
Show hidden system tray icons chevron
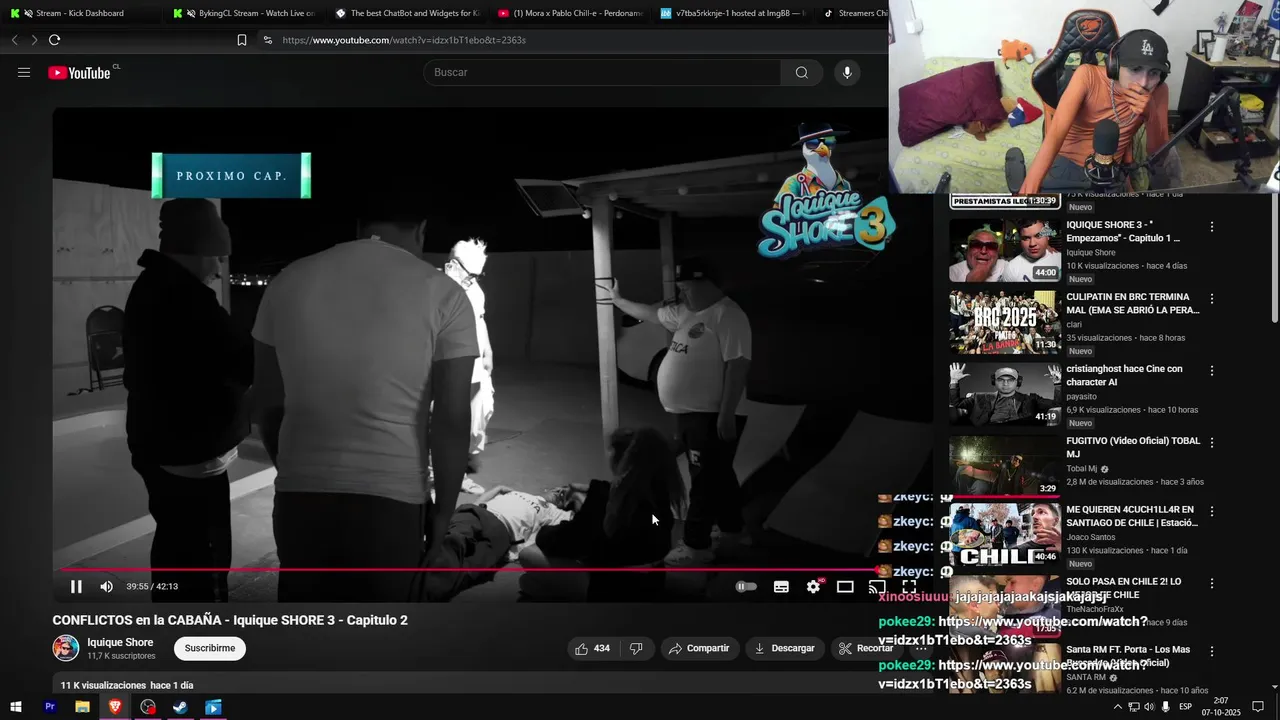pos(1117,707)
